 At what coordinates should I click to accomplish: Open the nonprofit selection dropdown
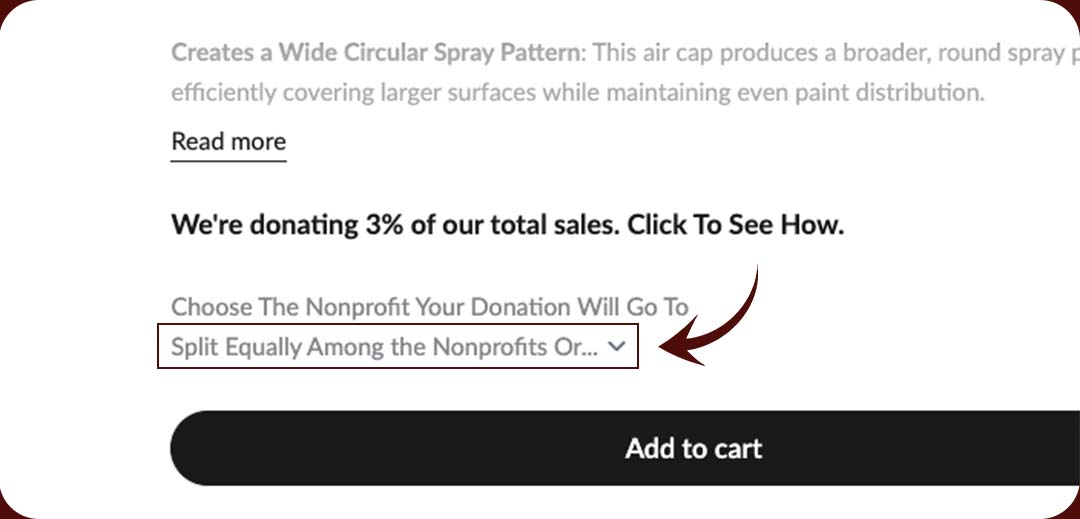click(x=397, y=347)
